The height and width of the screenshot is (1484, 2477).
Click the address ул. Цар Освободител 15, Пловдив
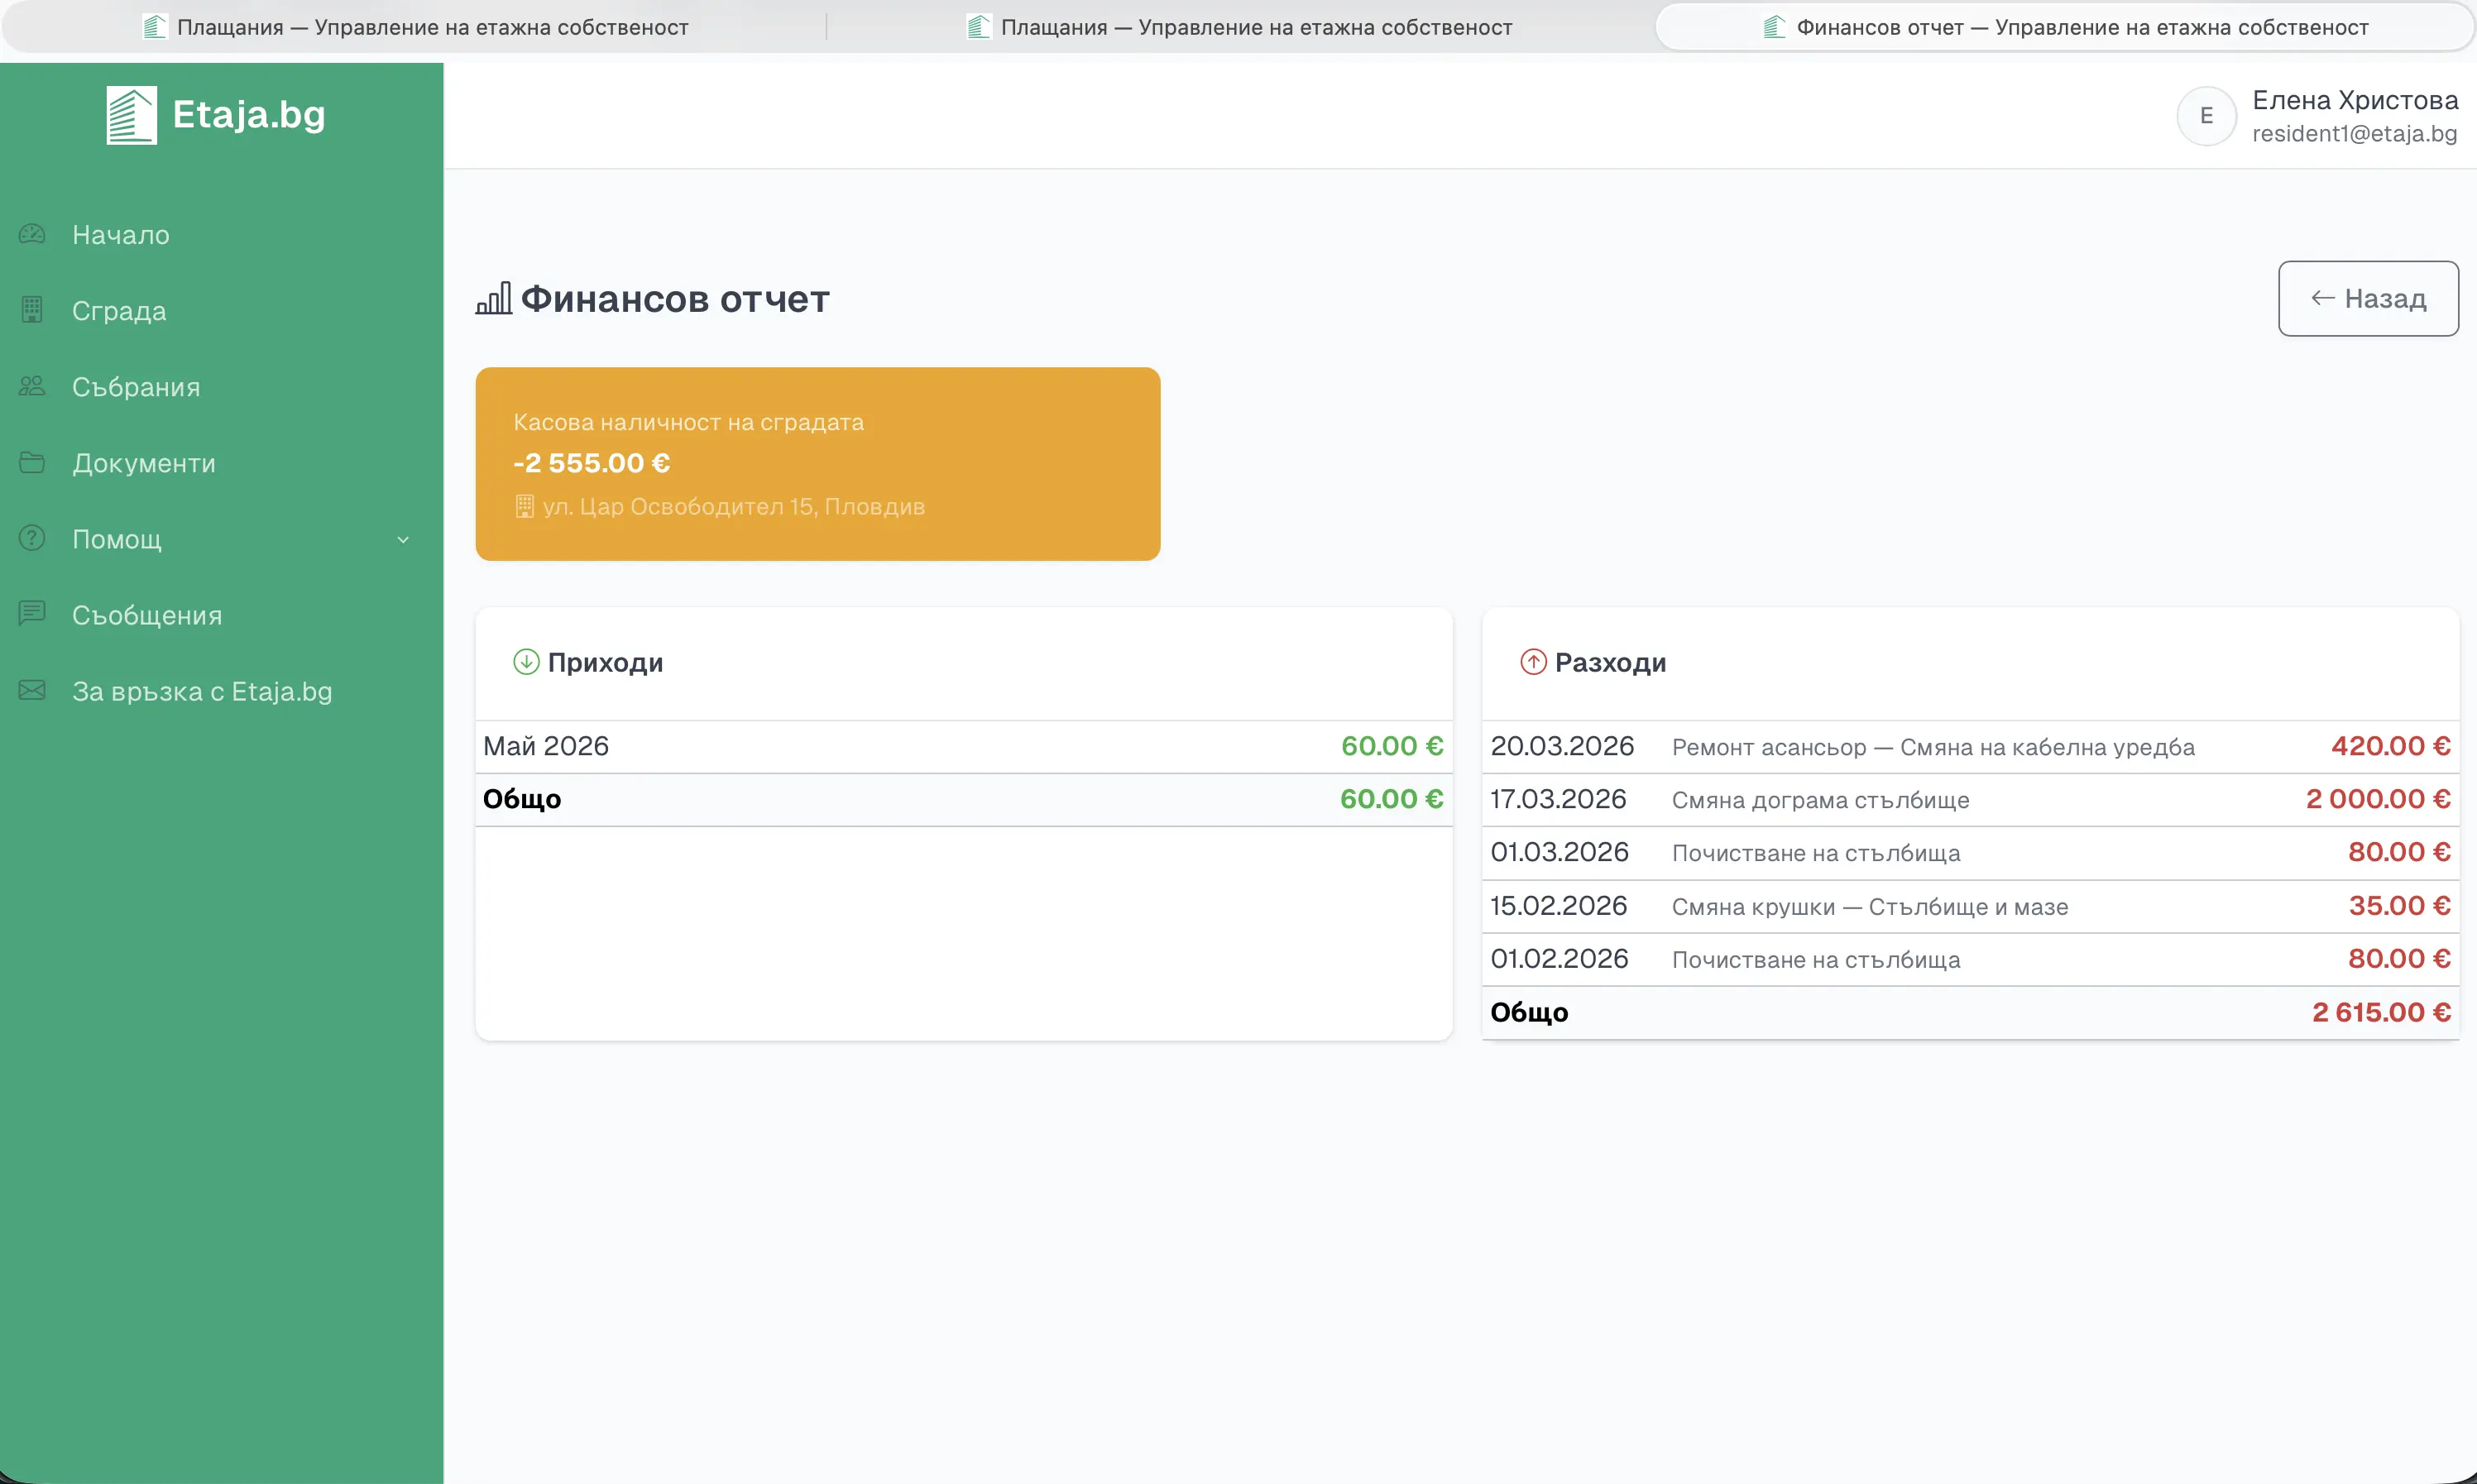coord(734,507)
